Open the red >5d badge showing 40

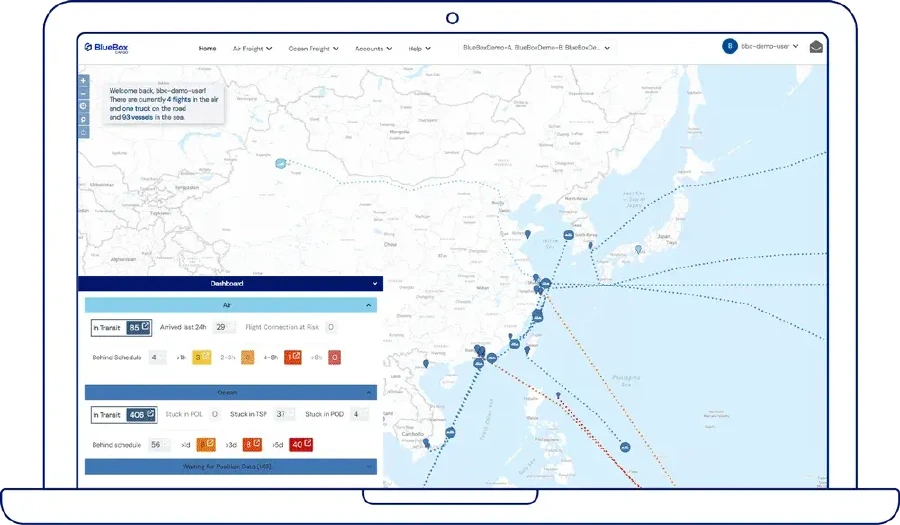301,445
